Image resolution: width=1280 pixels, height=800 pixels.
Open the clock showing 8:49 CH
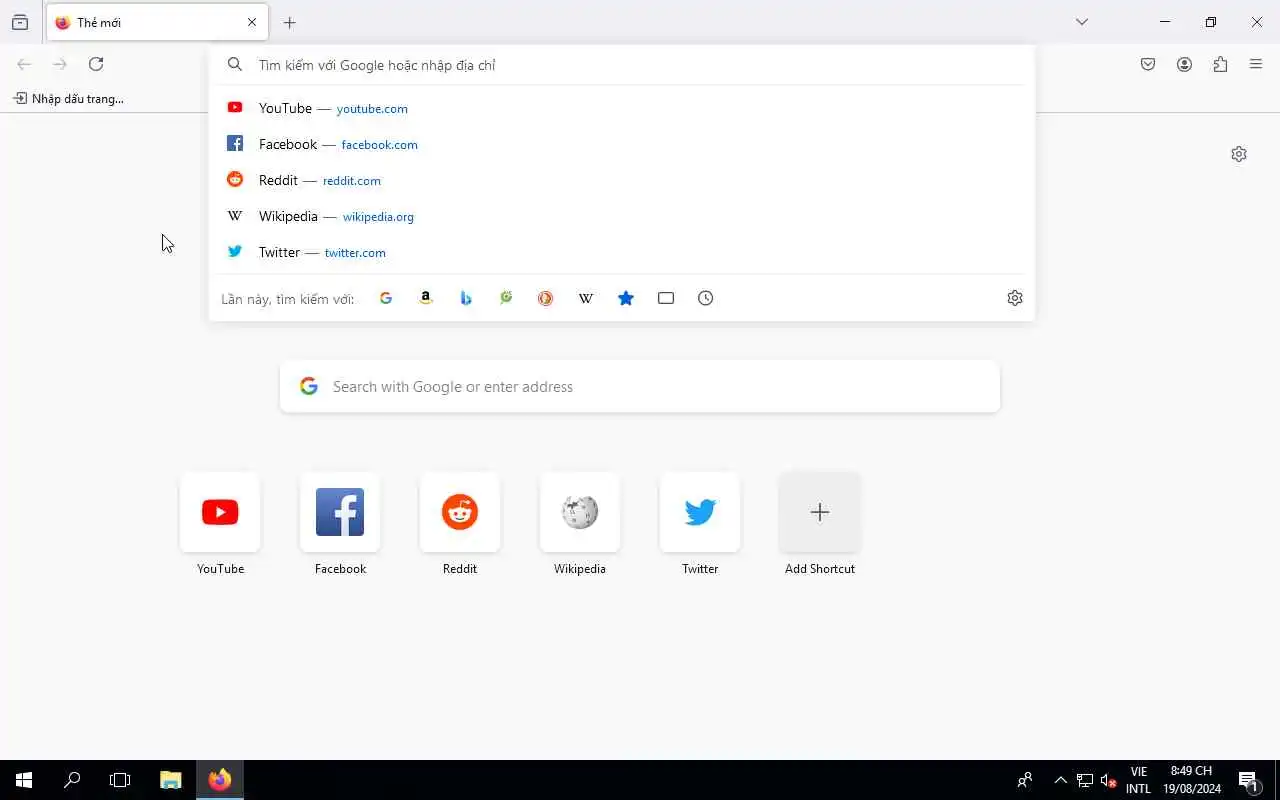tap(1192, 780)
